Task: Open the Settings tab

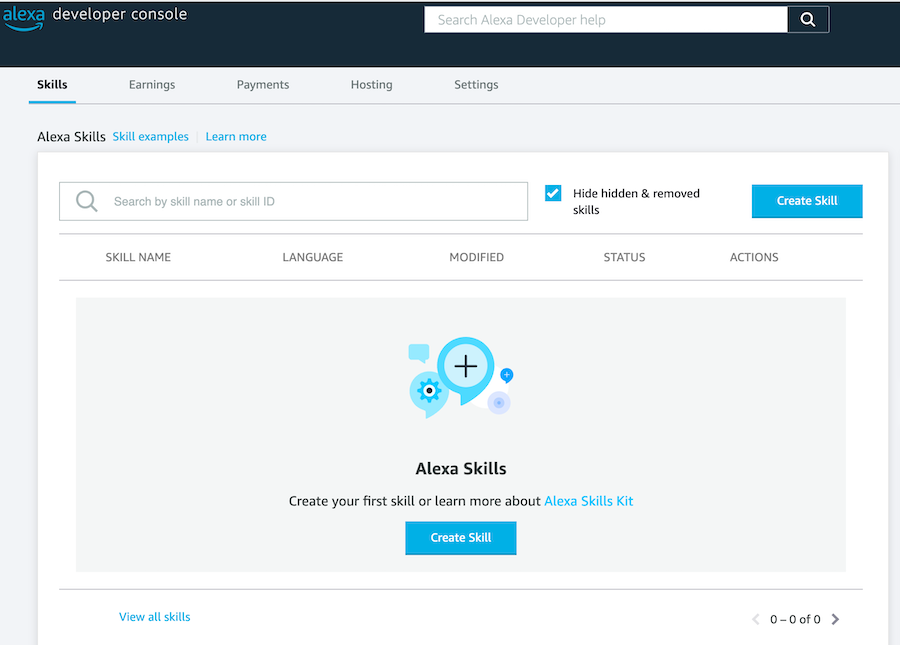Action: (x=476, y=84)
